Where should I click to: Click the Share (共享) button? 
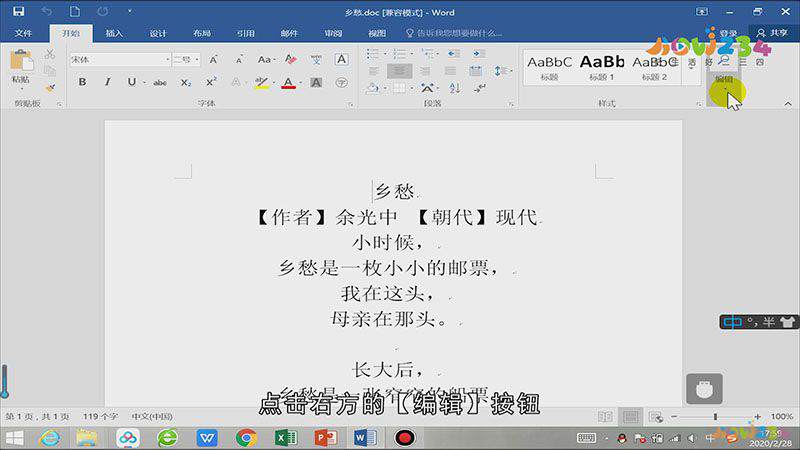(772, 33)
